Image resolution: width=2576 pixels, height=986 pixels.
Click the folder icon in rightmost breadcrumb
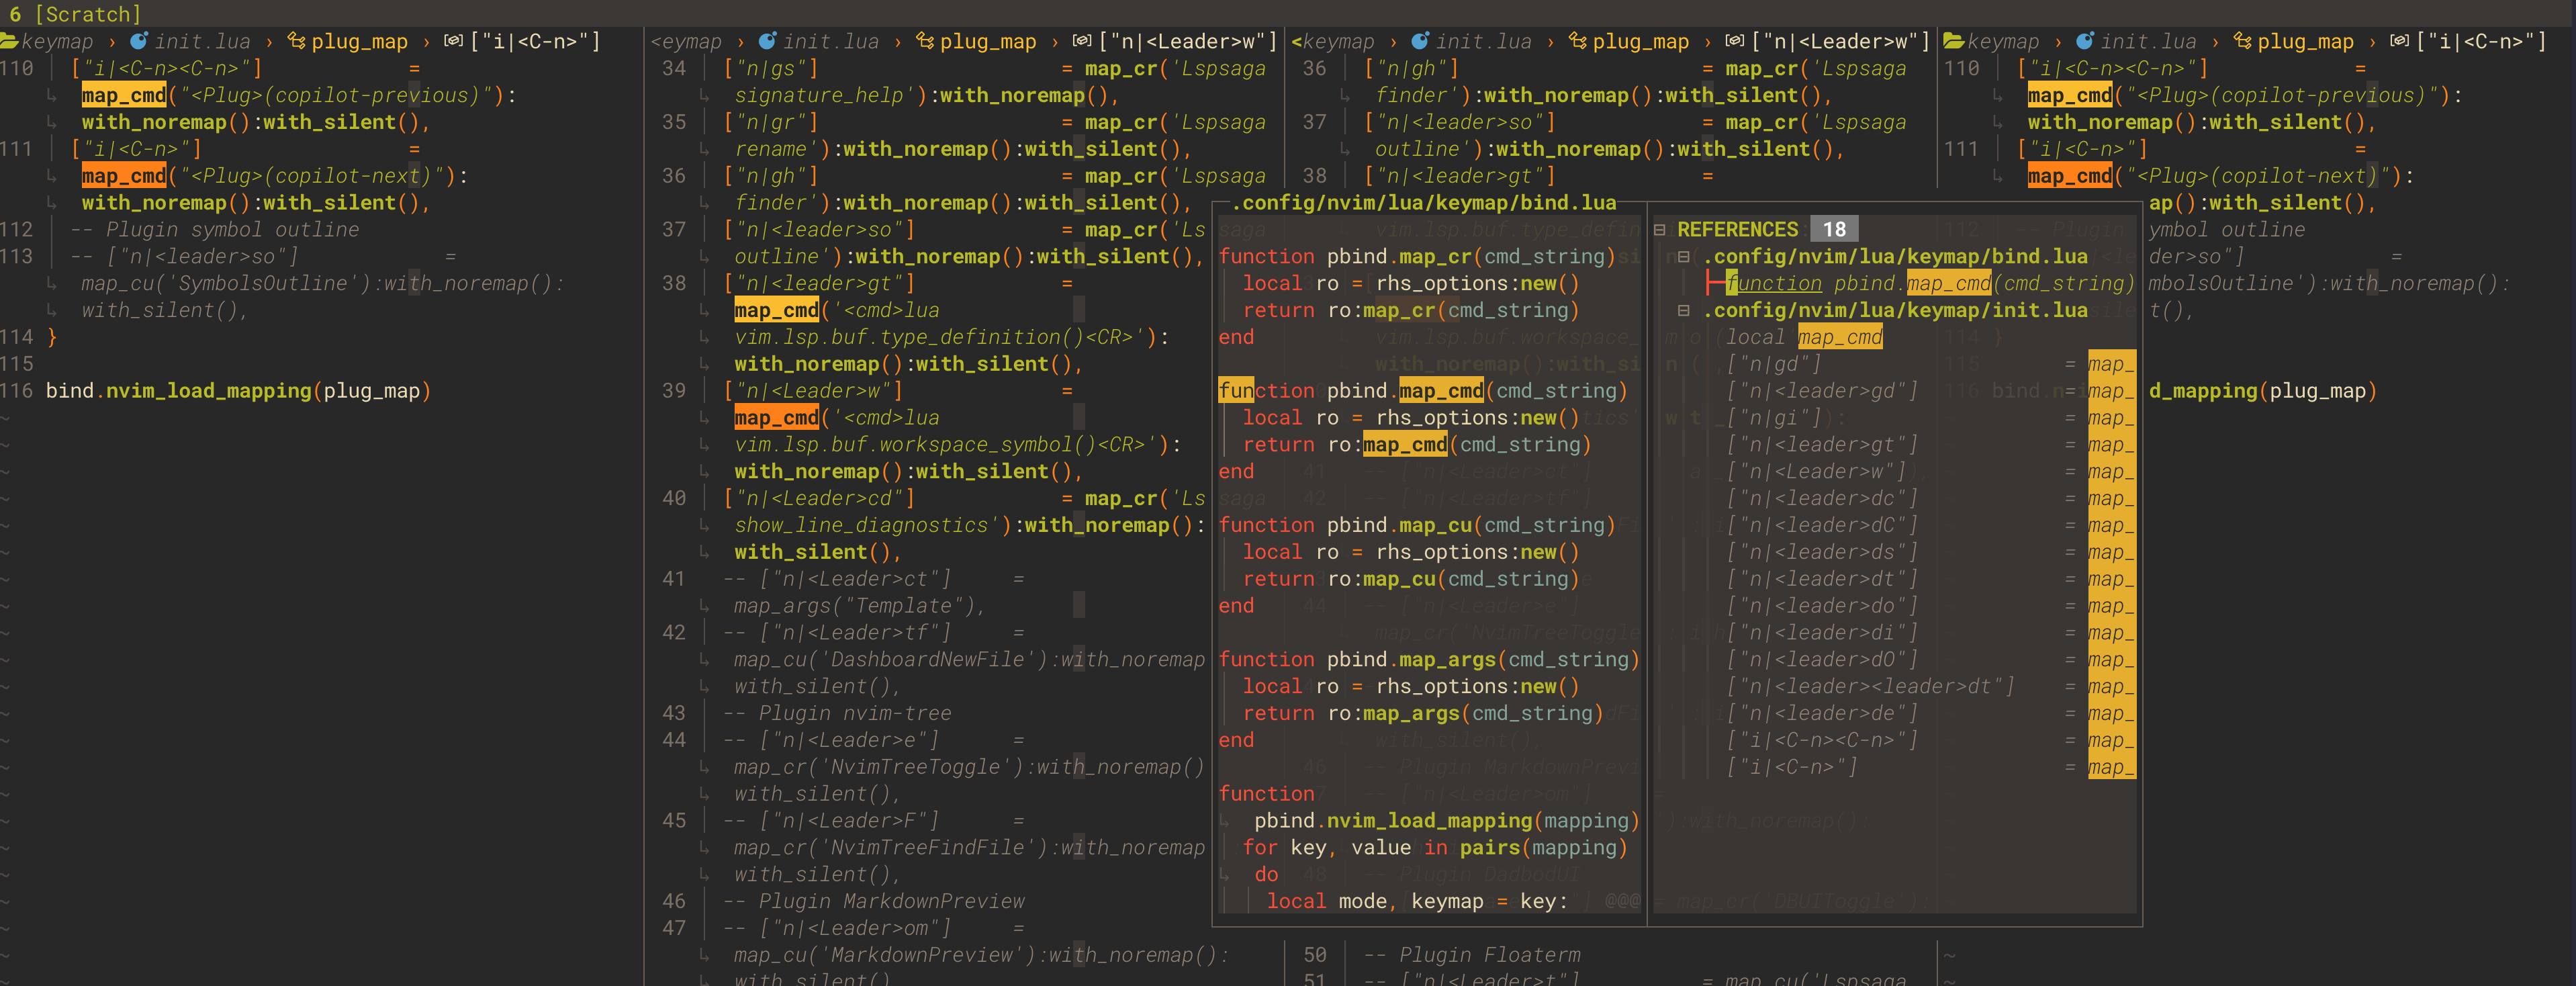tap(1954, 41)
